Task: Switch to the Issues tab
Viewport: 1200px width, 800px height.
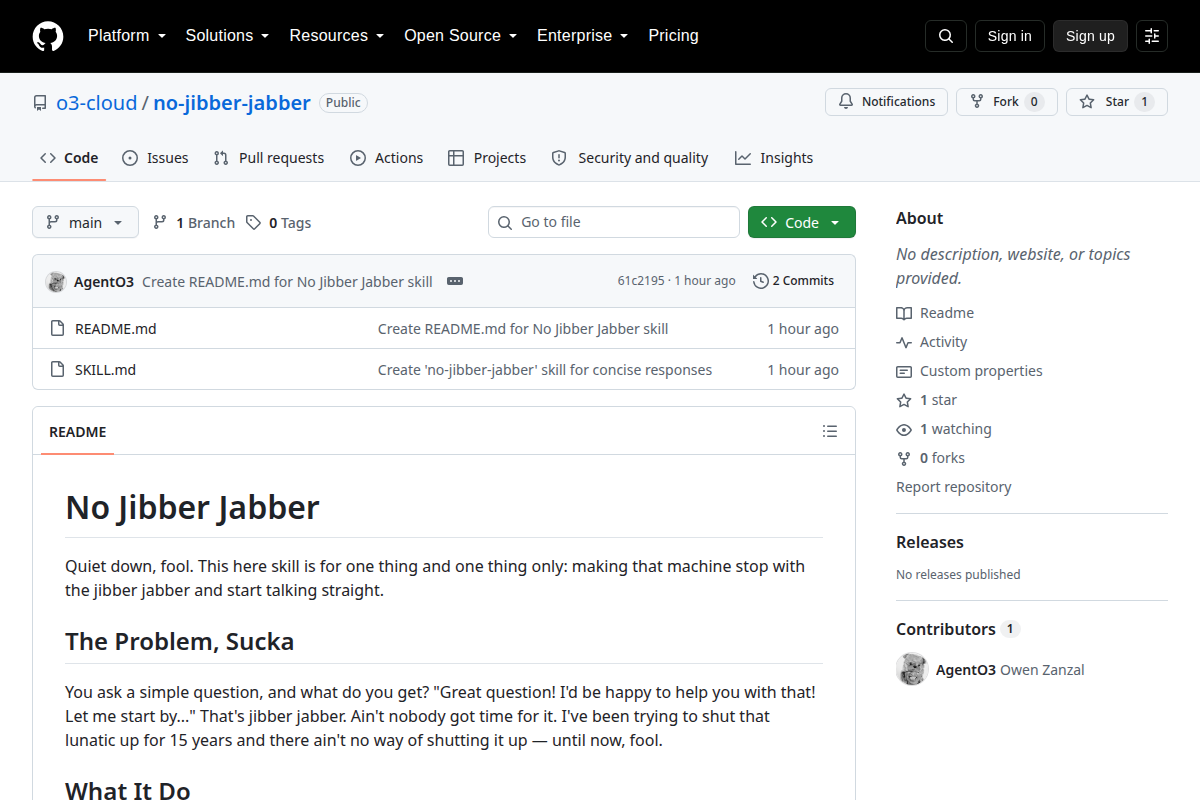Action: pos(155,158)
